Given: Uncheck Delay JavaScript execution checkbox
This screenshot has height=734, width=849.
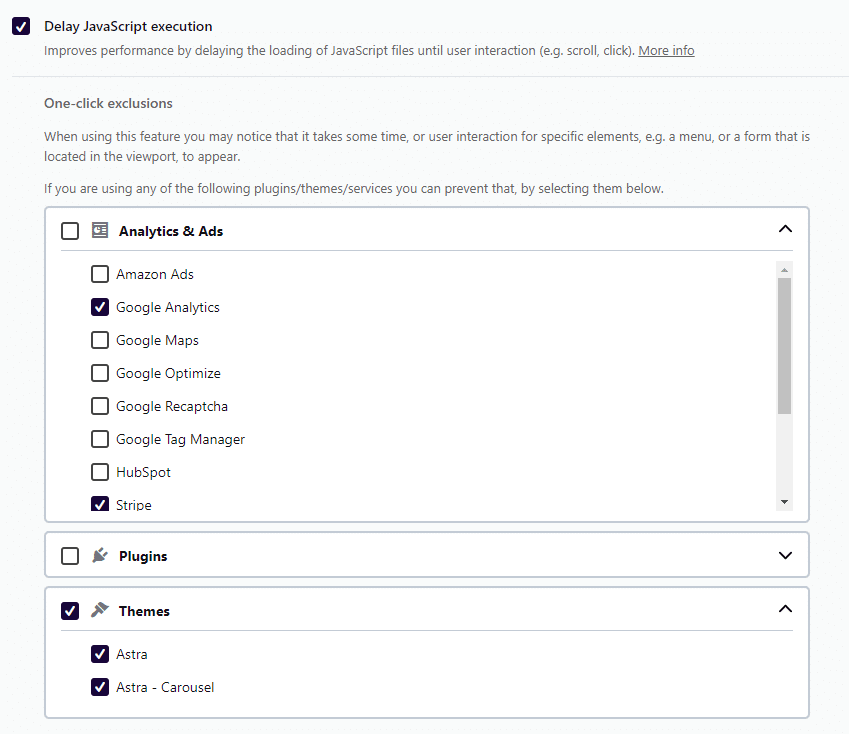Looking at the screenshot, I should tap(21, 27).
